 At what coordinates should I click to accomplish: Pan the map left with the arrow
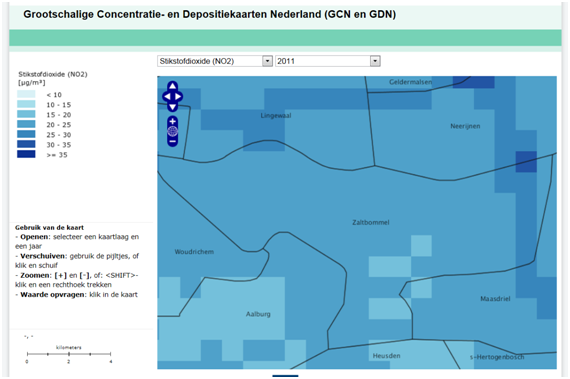pyautogui.click(x=166, y=97)
